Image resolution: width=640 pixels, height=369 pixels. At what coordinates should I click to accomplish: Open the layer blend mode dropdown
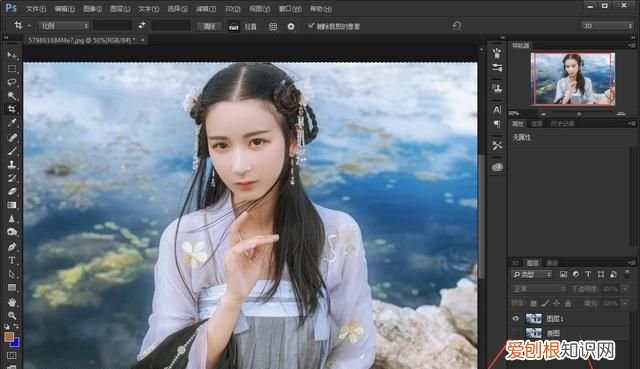click(539, 289)
